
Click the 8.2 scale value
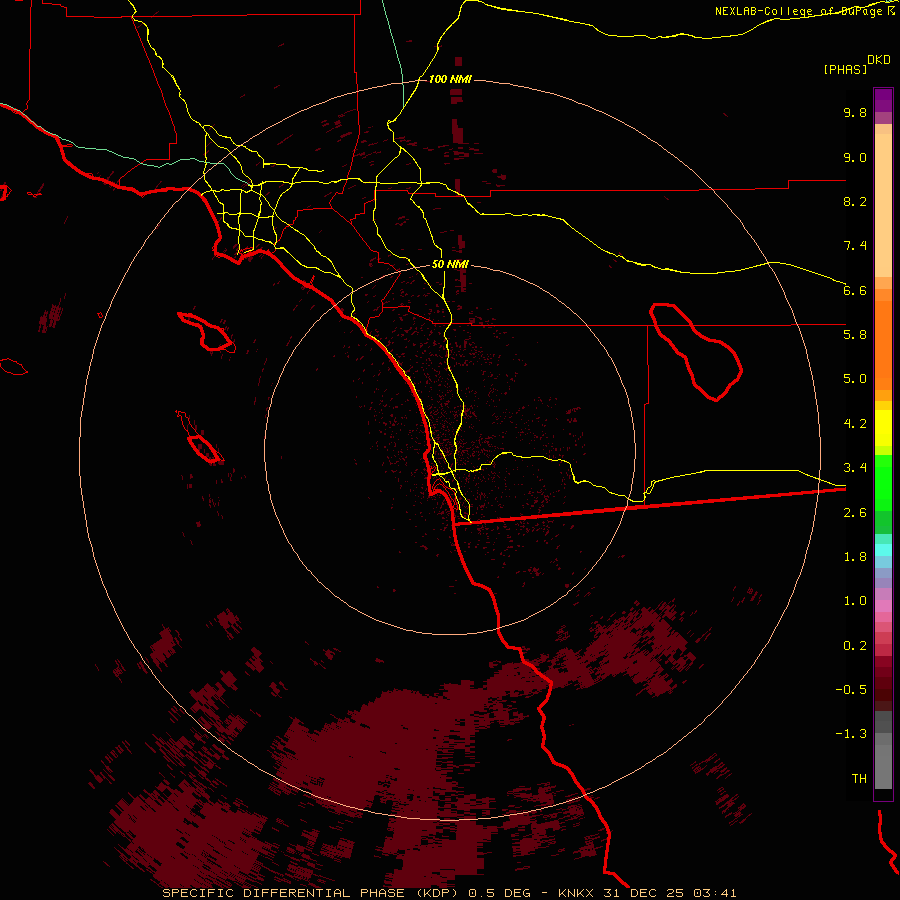[855, 201]
